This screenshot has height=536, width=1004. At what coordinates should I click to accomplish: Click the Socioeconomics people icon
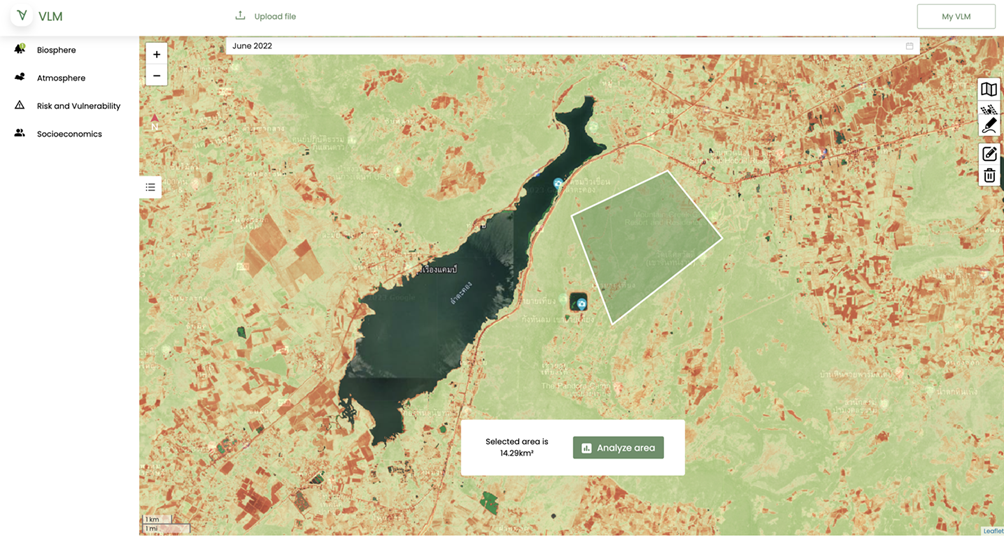(x=20, y=133)
